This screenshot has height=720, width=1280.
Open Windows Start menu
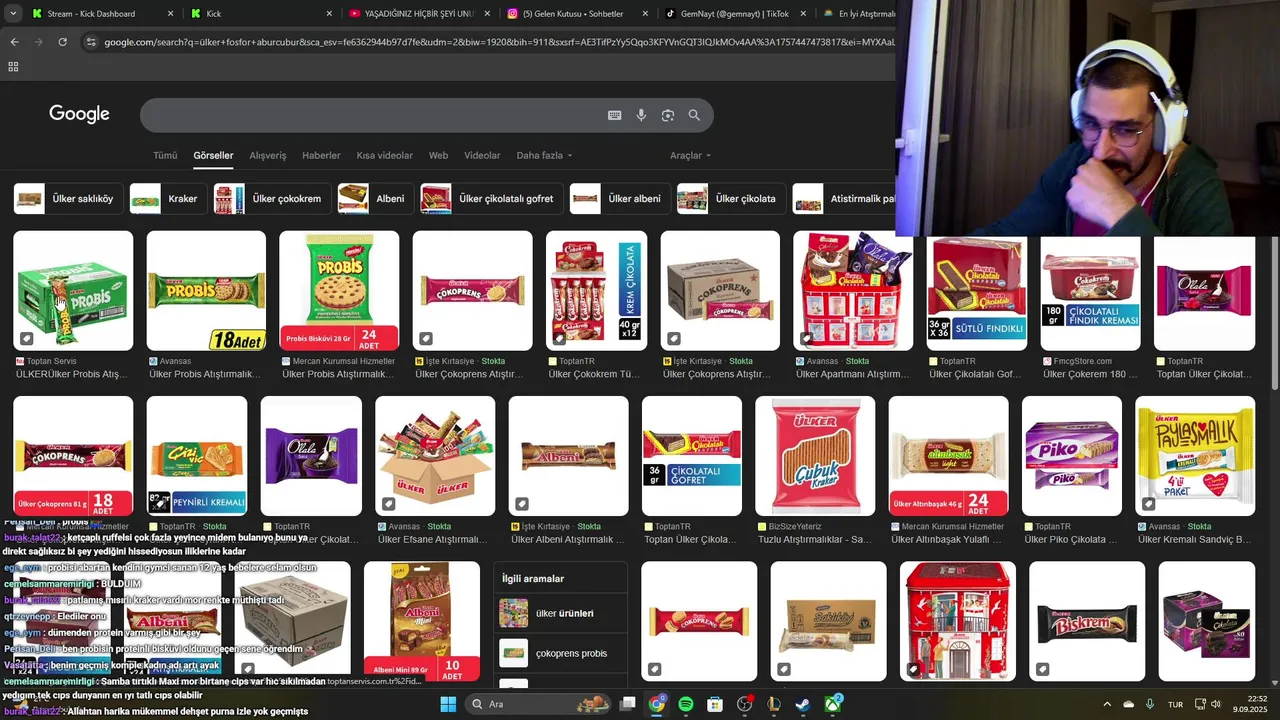[448, 704]
